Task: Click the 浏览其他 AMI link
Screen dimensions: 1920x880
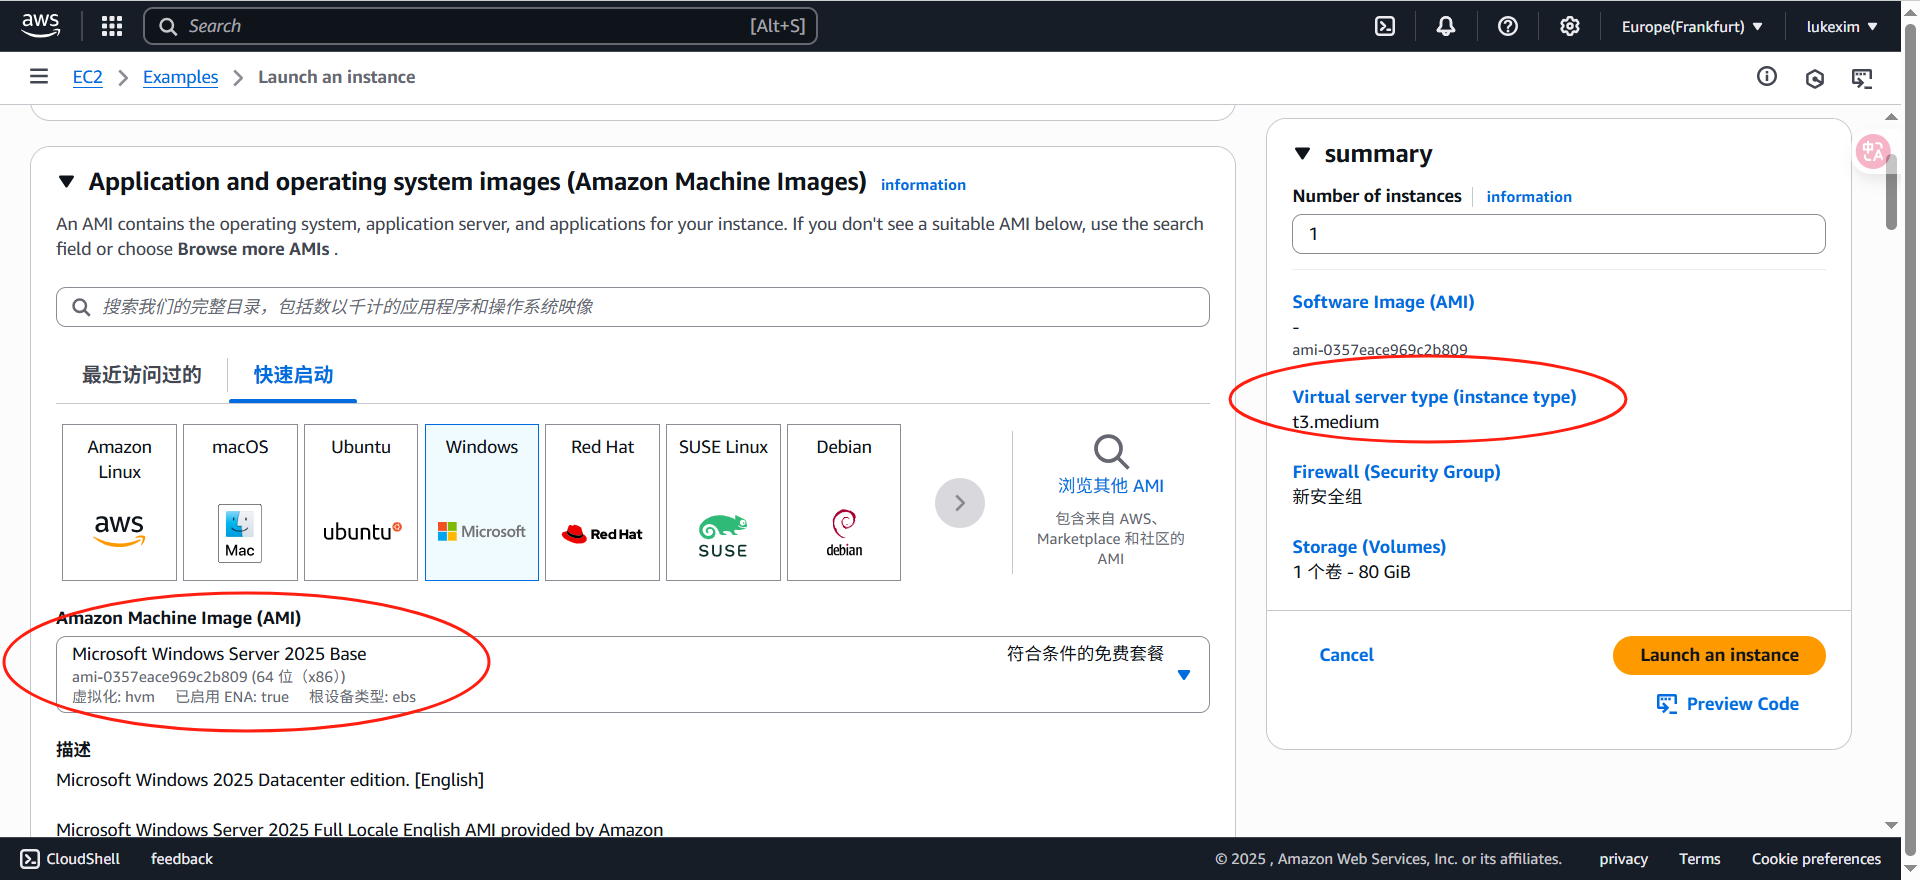Action: pos(1111,486)
